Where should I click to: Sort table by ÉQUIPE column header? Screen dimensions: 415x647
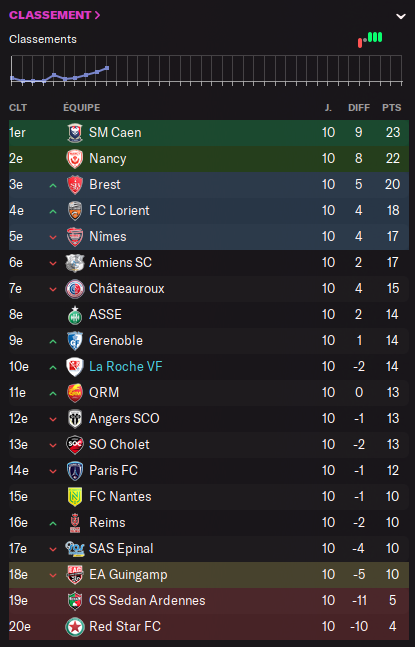pyautogui.click(x=82, y=108)
